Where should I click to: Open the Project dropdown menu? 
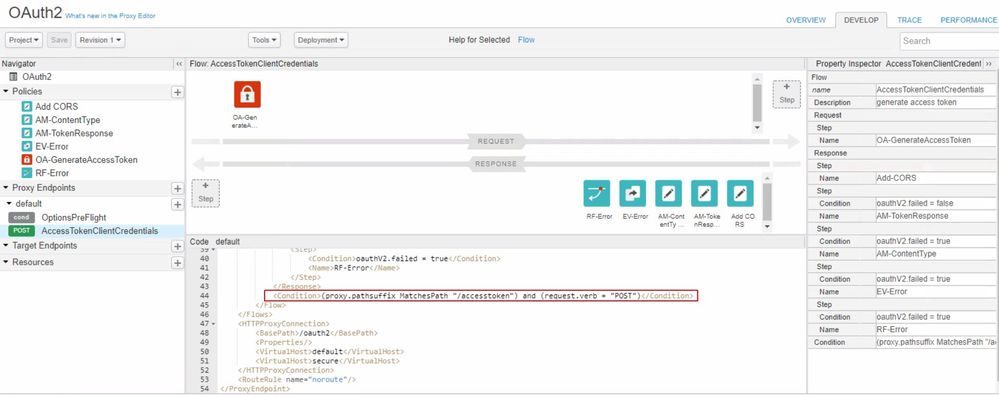coord(24,40)
